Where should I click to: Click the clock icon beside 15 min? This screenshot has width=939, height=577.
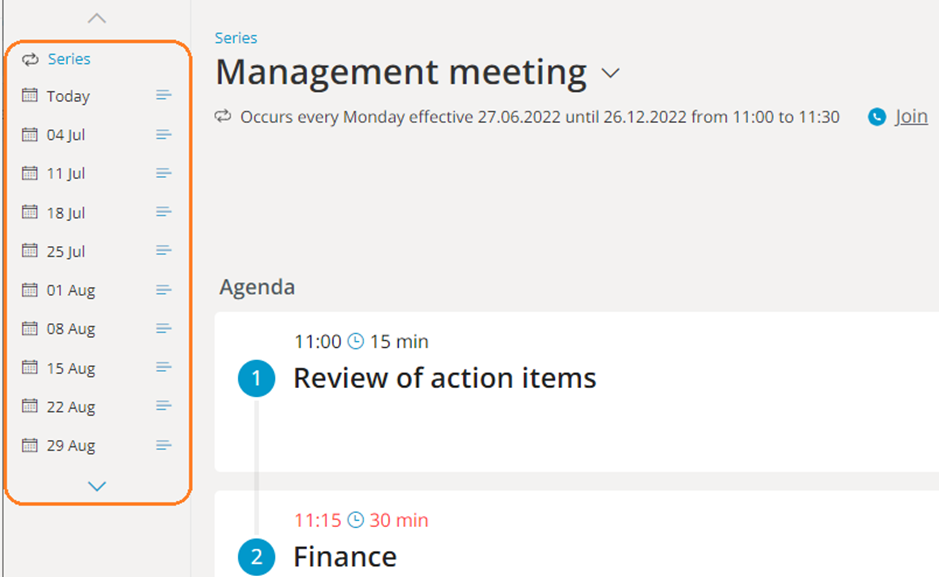[355, 341]
